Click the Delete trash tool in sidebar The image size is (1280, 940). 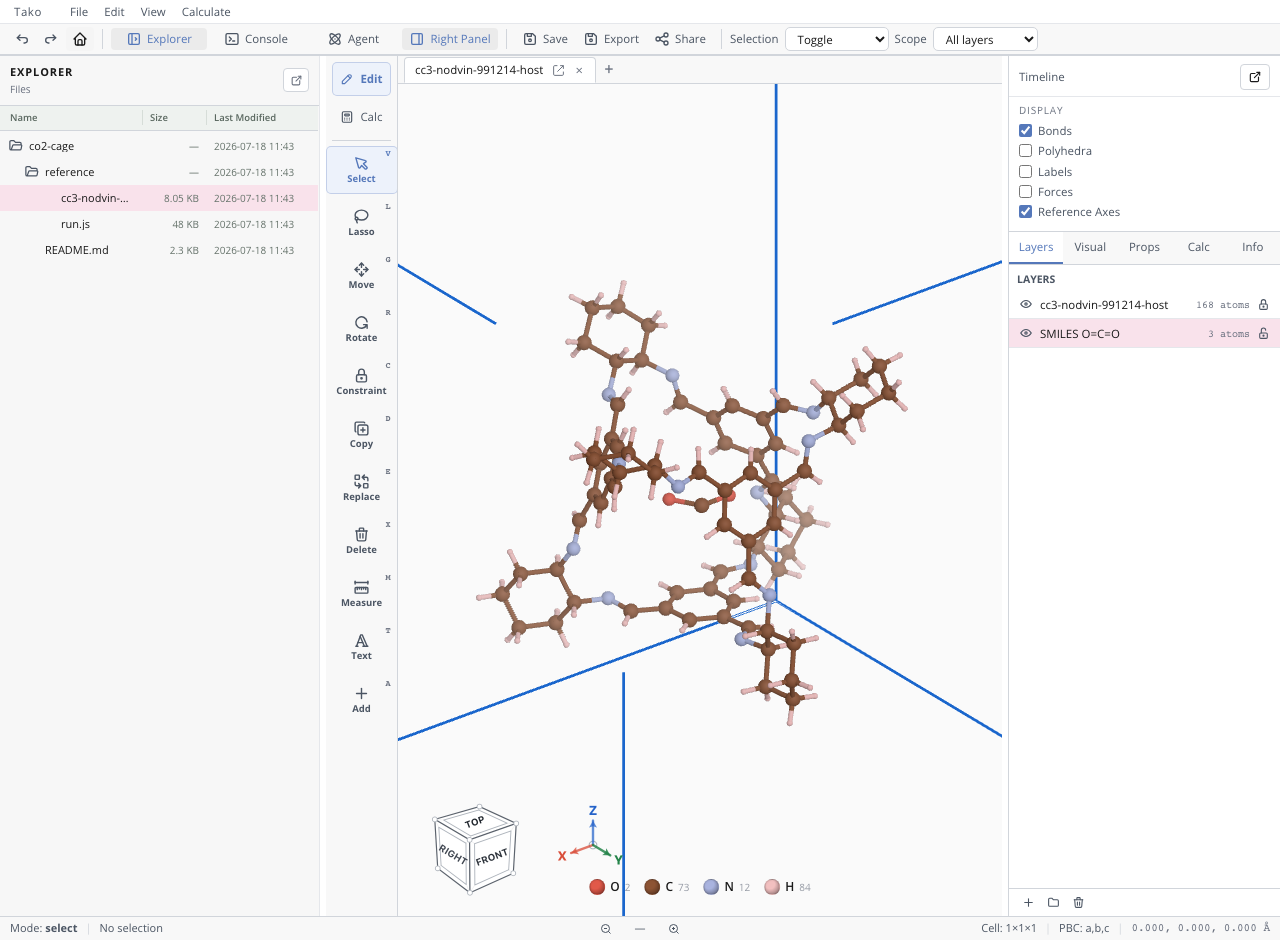click(361, 540)
